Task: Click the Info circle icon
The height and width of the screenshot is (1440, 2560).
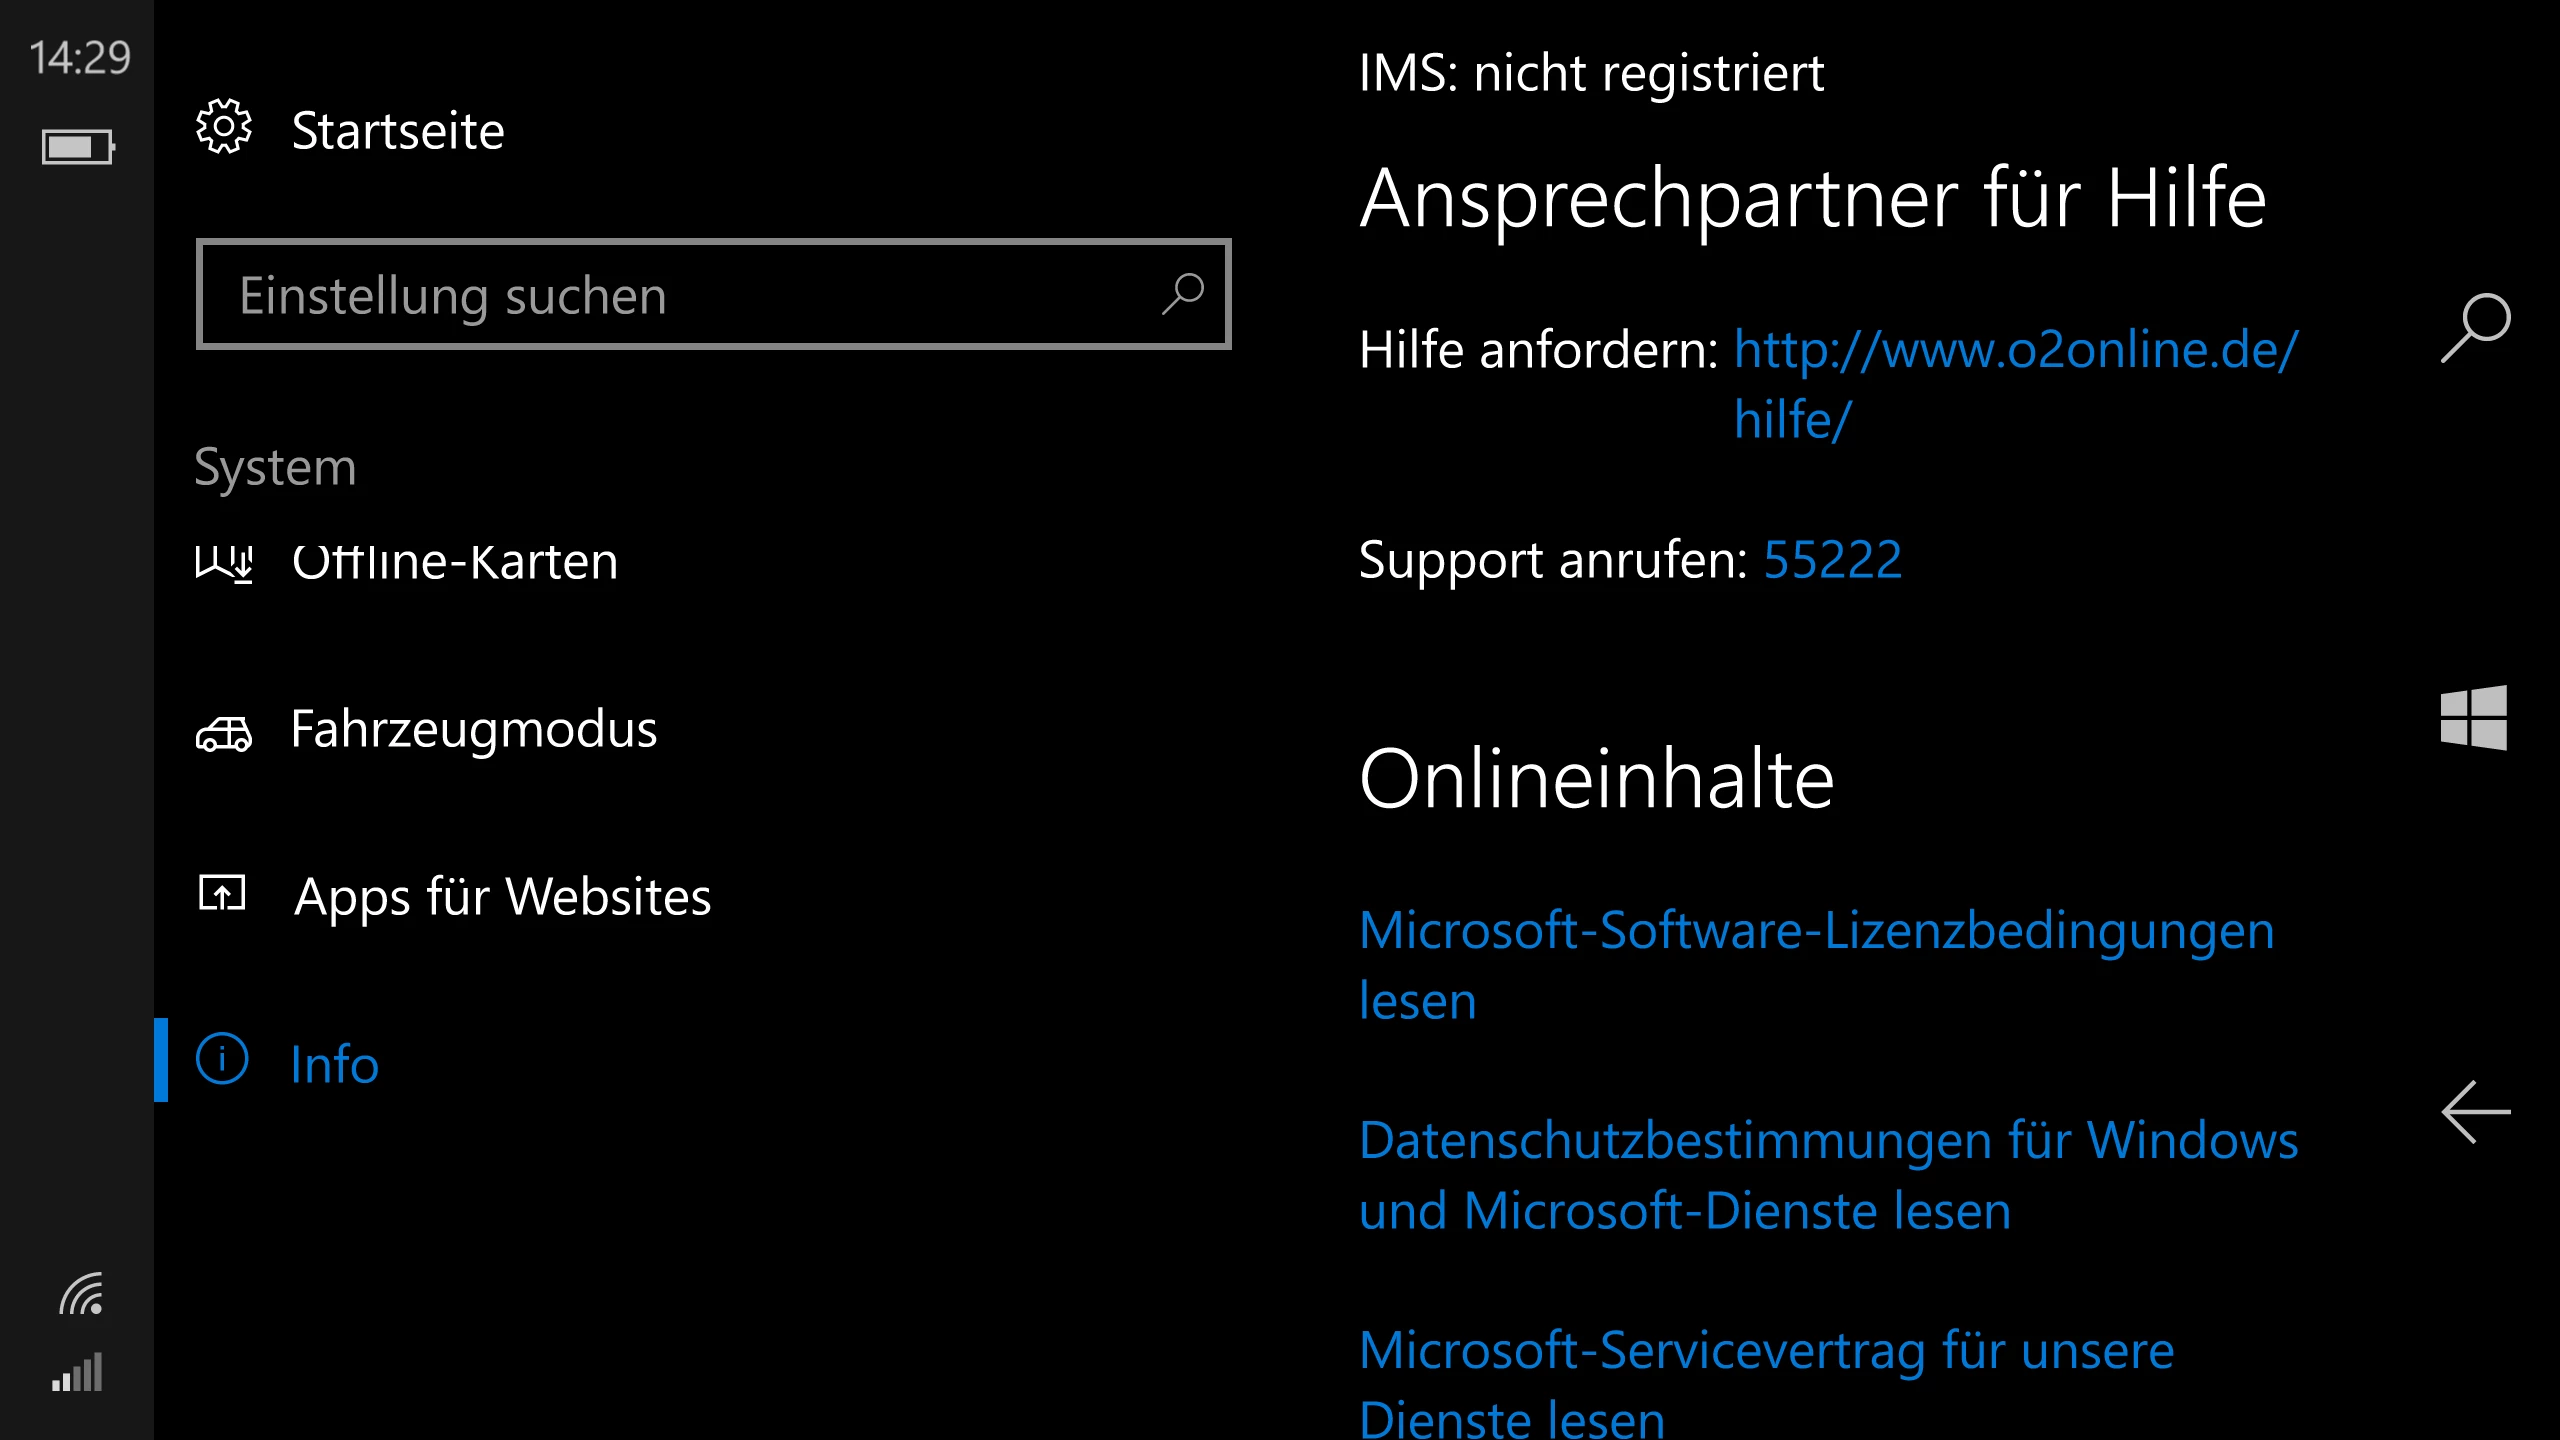Action: (222, 1059)
